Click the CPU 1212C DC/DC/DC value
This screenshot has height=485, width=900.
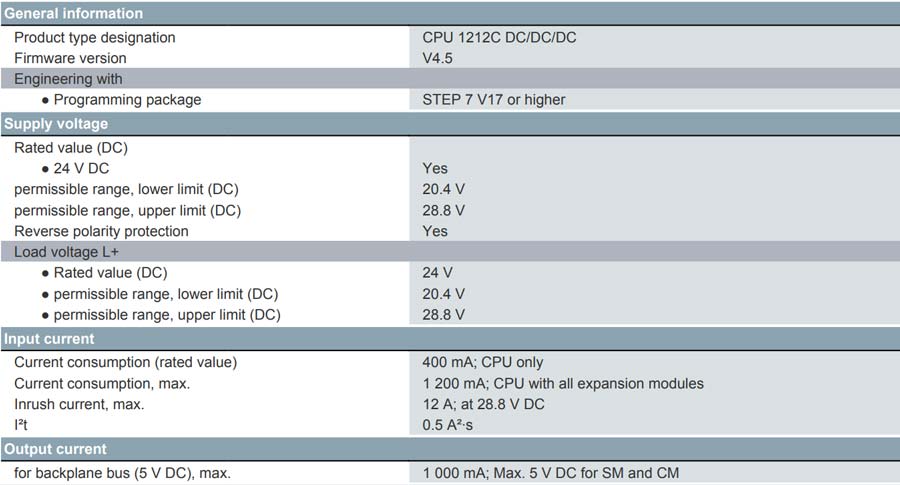(499, 37)
